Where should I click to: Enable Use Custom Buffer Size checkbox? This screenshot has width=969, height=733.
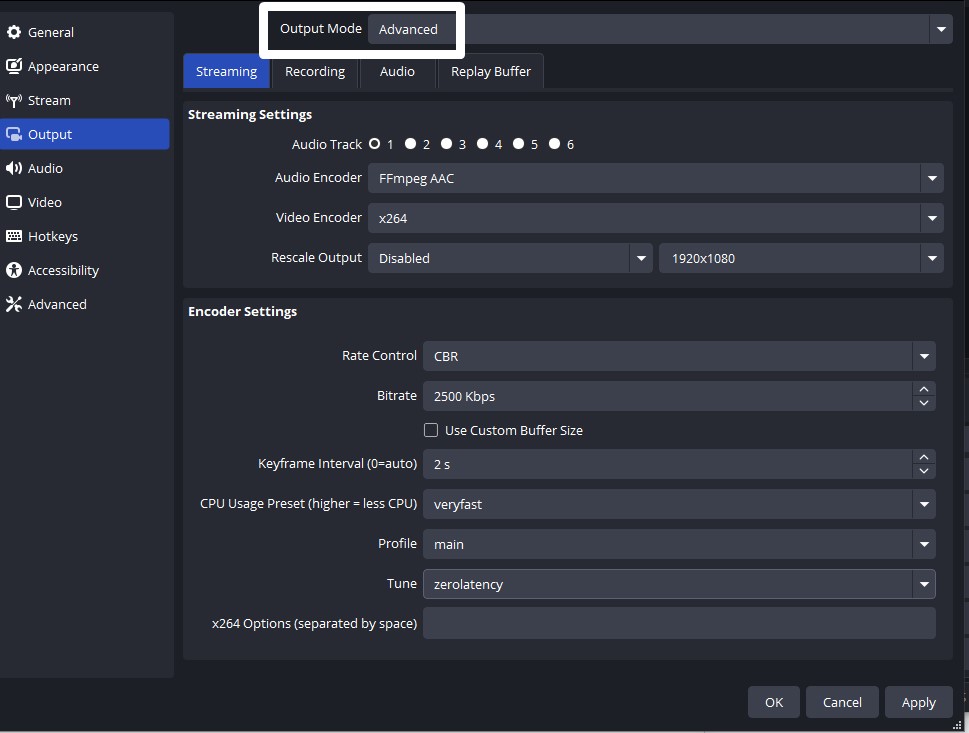(431, 430)
